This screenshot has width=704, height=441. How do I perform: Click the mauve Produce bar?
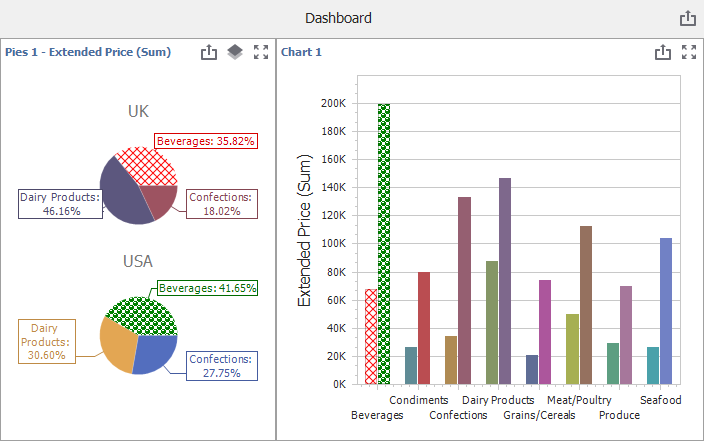coord(626,335)
